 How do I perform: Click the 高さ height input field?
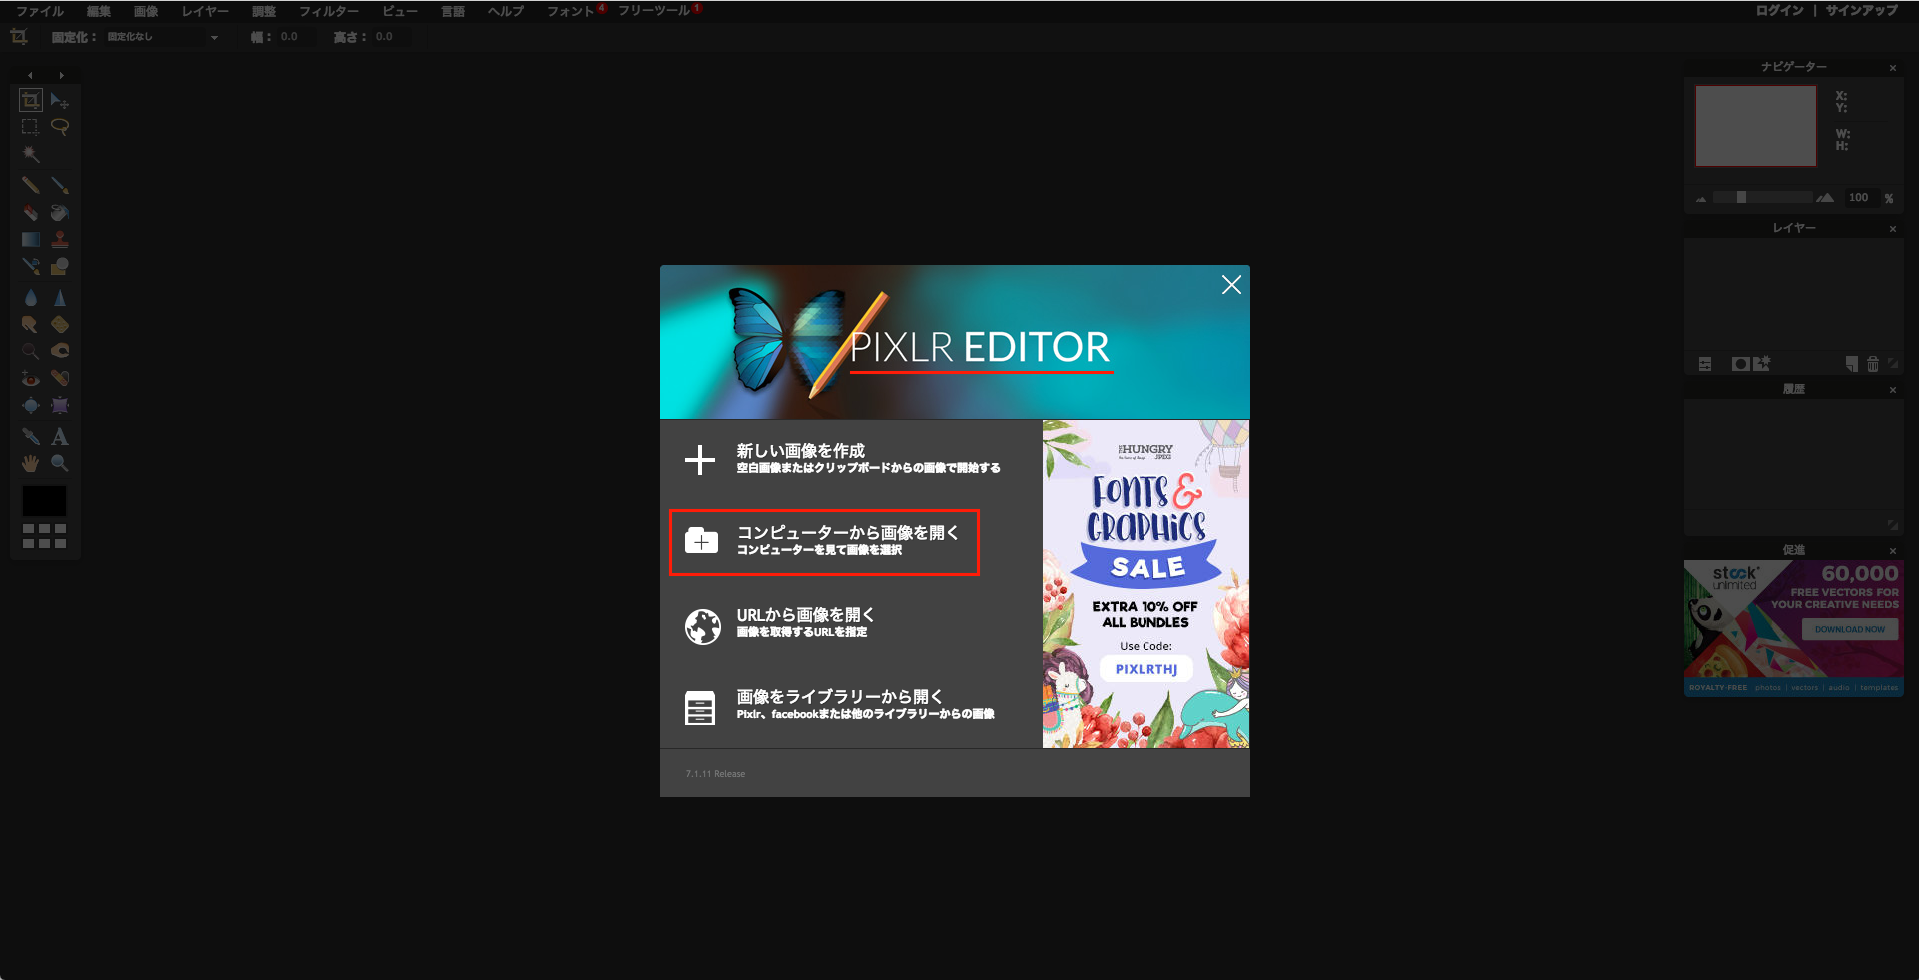tap(390, 37)
